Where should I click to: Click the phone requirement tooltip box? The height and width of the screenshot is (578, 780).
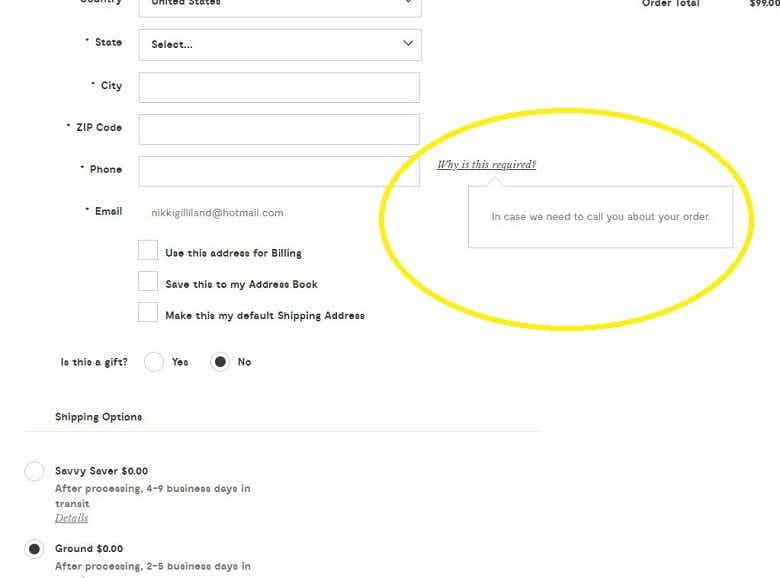tap(600, 217)
